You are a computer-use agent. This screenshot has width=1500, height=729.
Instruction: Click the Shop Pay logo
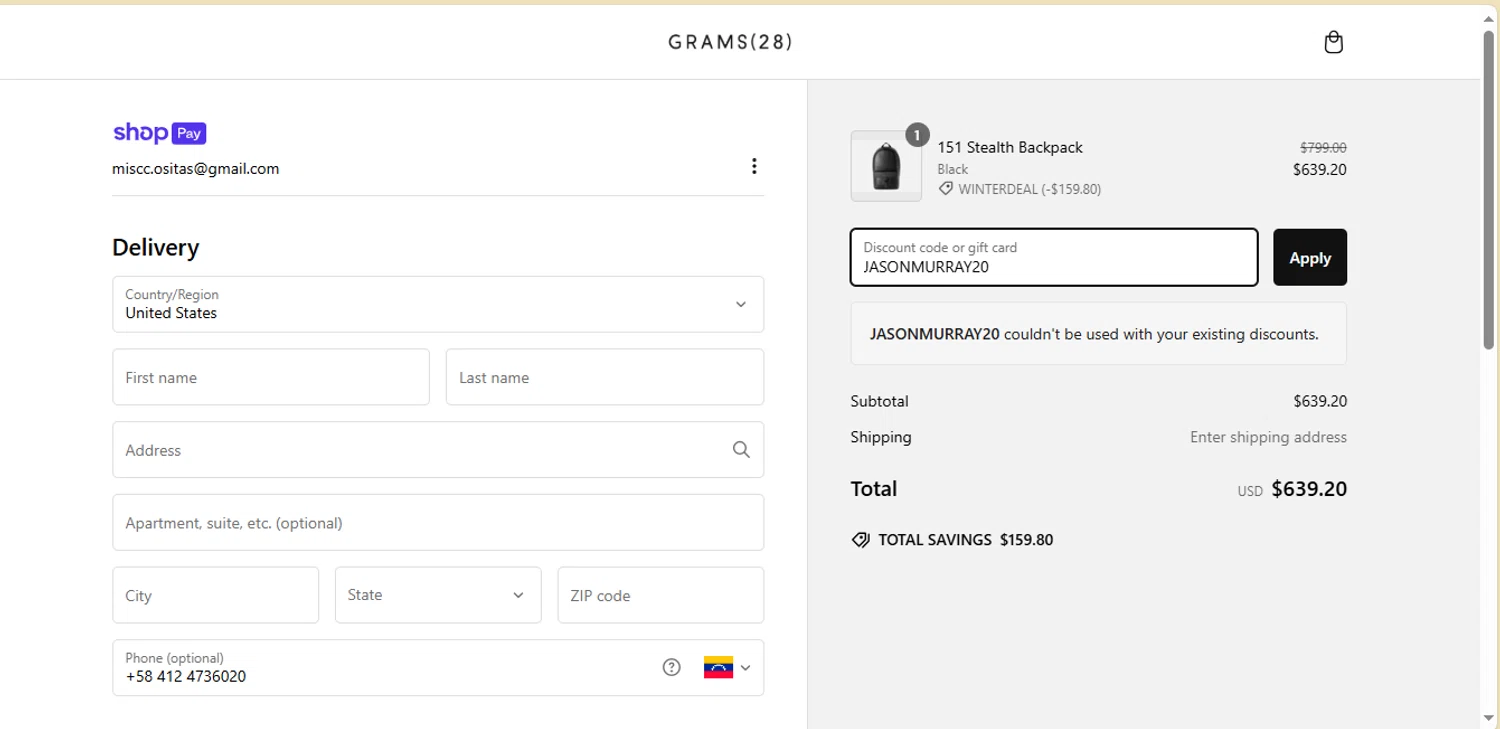[x=160, y=133]
